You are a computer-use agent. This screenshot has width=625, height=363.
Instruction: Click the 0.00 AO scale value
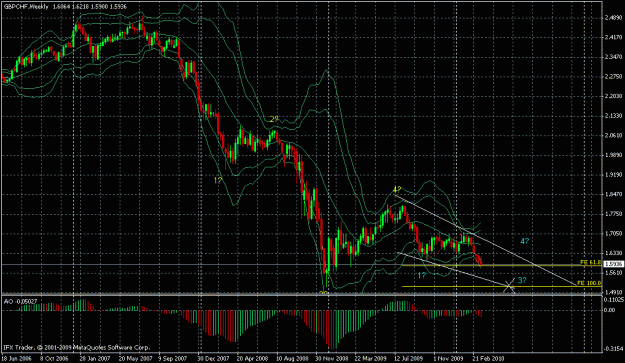pyautogui.click(x=610, y=310)
